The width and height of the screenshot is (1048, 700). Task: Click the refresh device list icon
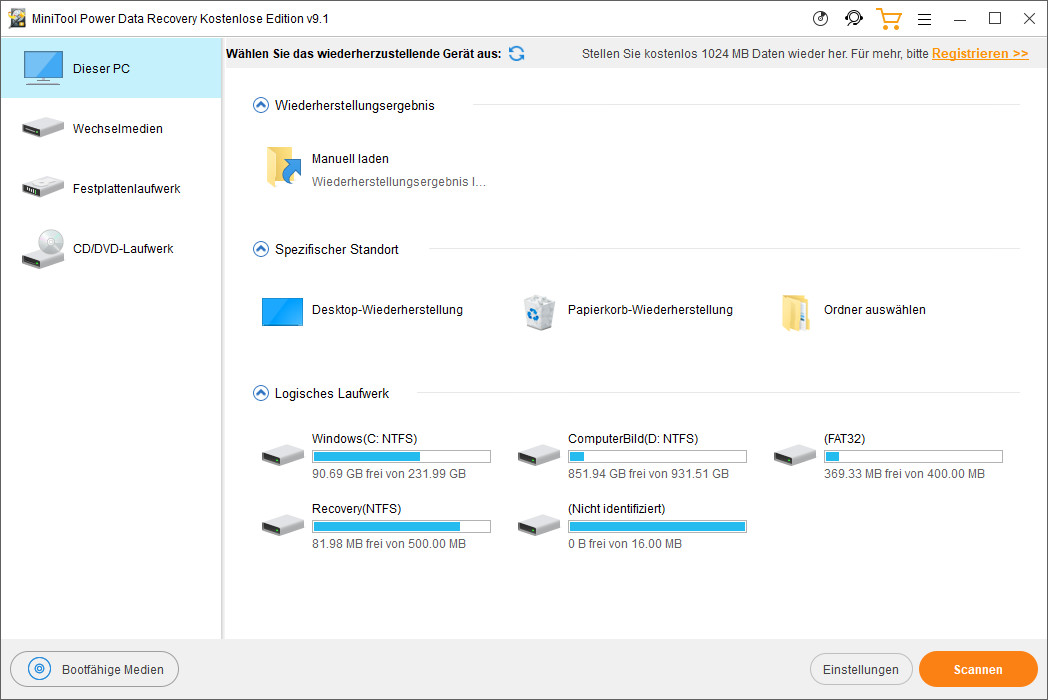(517, 53)
